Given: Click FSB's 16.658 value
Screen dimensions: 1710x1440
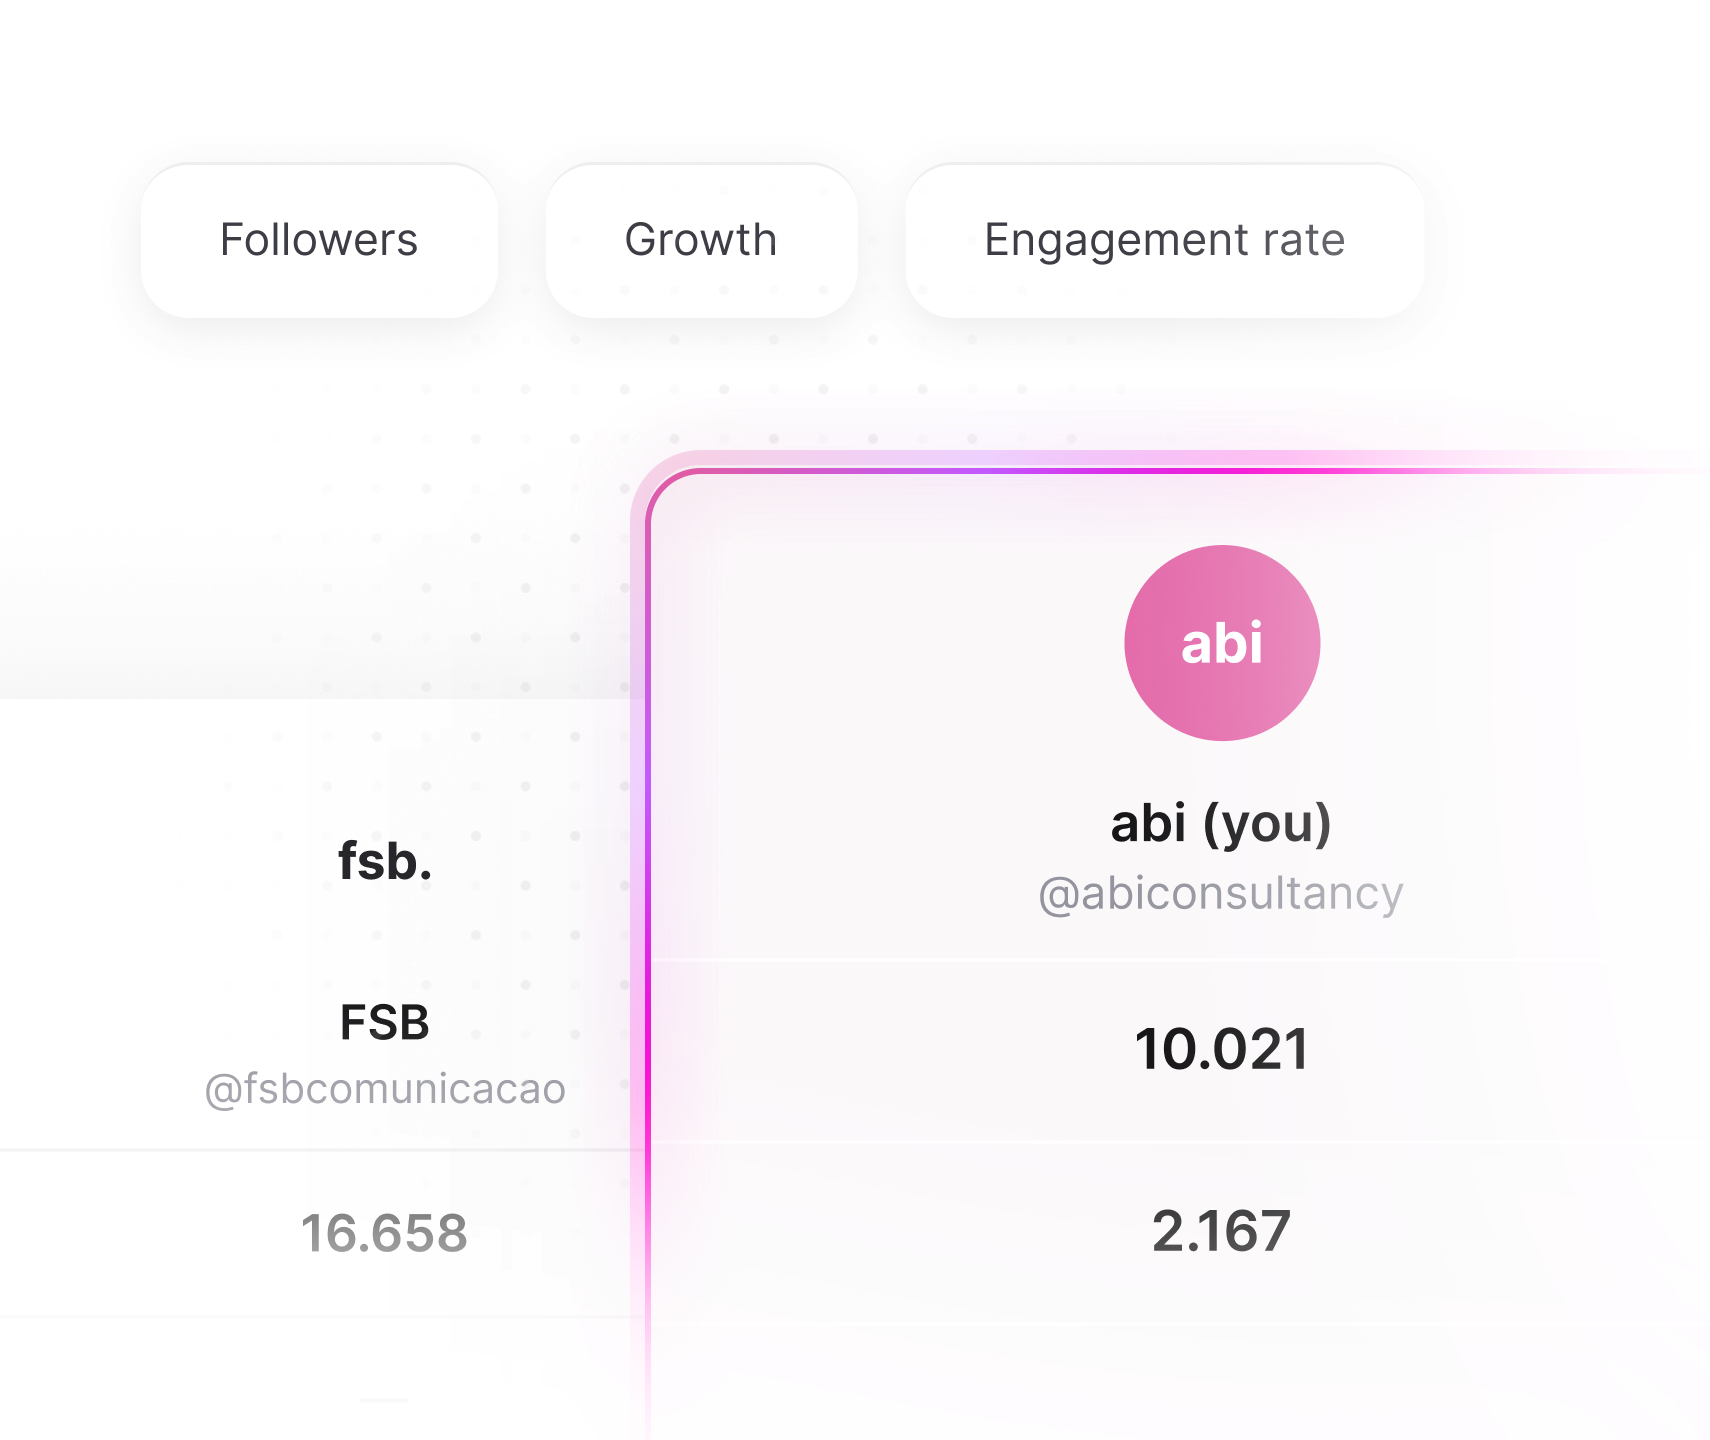Looking at the screenshot, I should pyautogui.click(x=385, y=1233).
